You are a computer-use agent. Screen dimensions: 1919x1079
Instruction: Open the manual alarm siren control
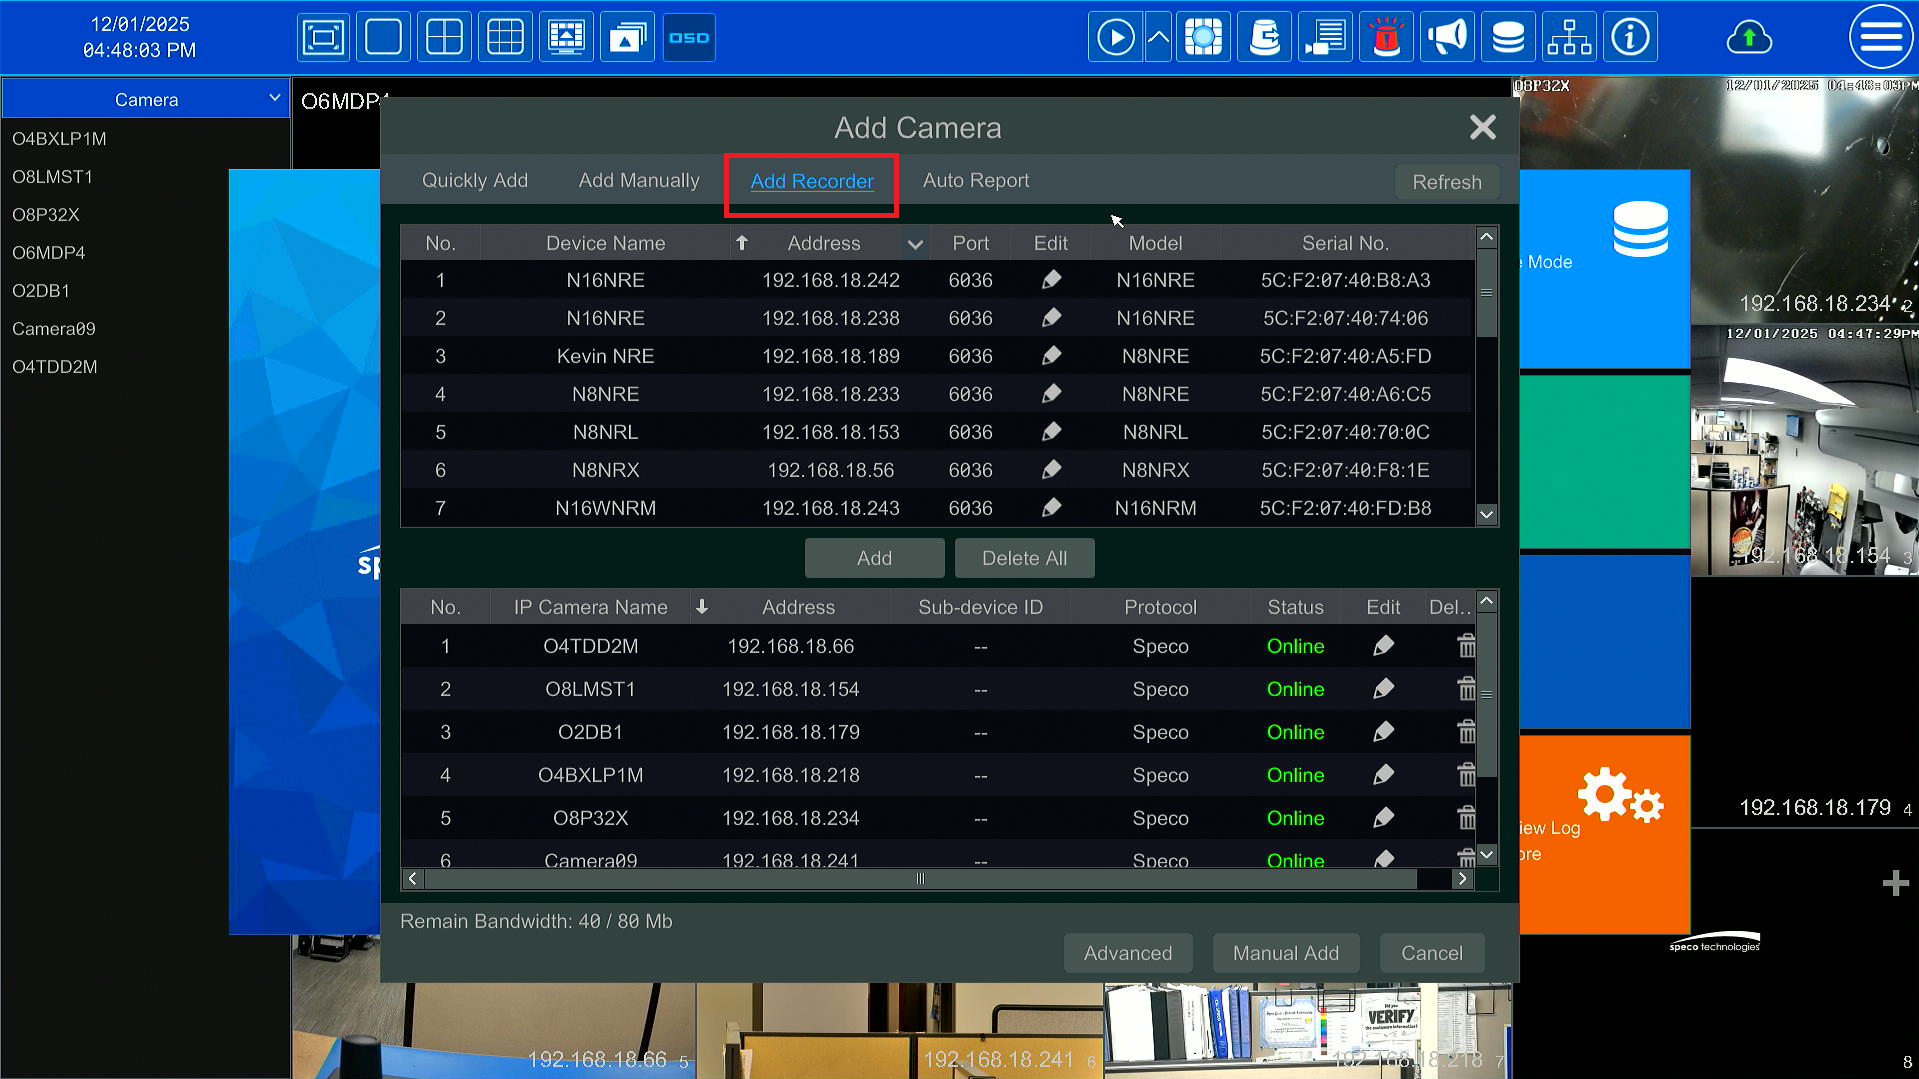click(1386, 36)
